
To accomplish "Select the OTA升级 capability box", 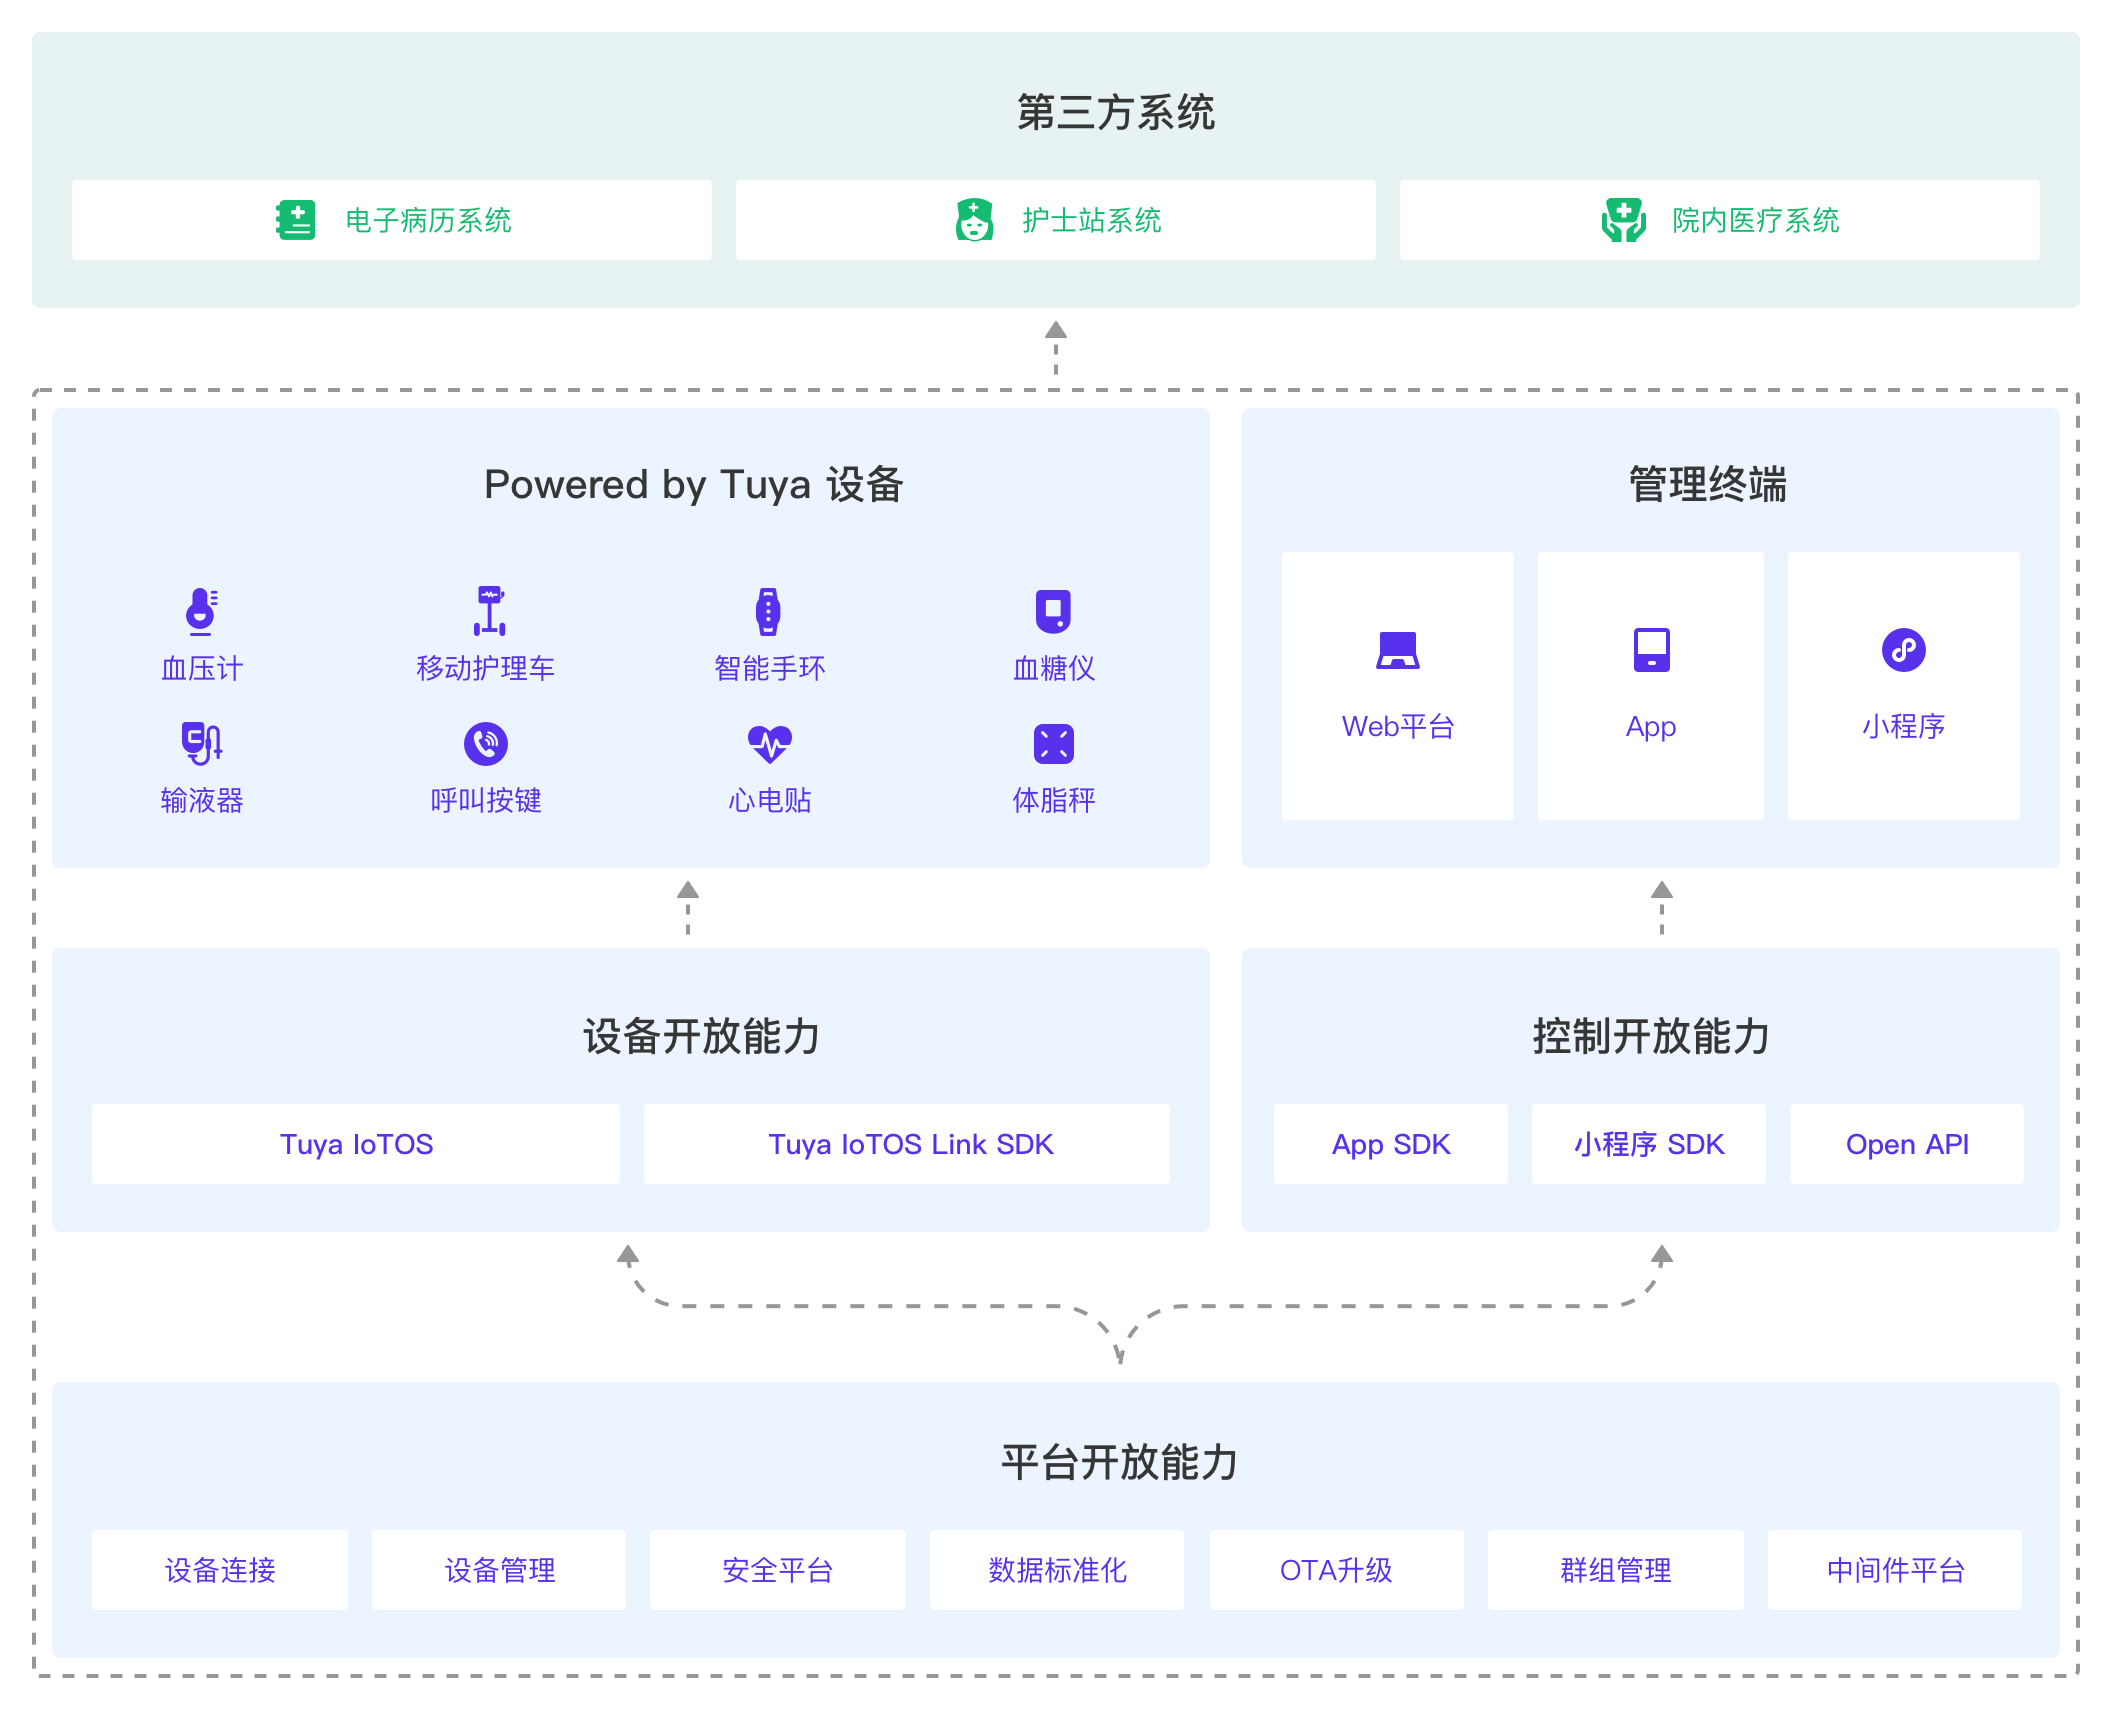I will (x=1337, y=1570).
